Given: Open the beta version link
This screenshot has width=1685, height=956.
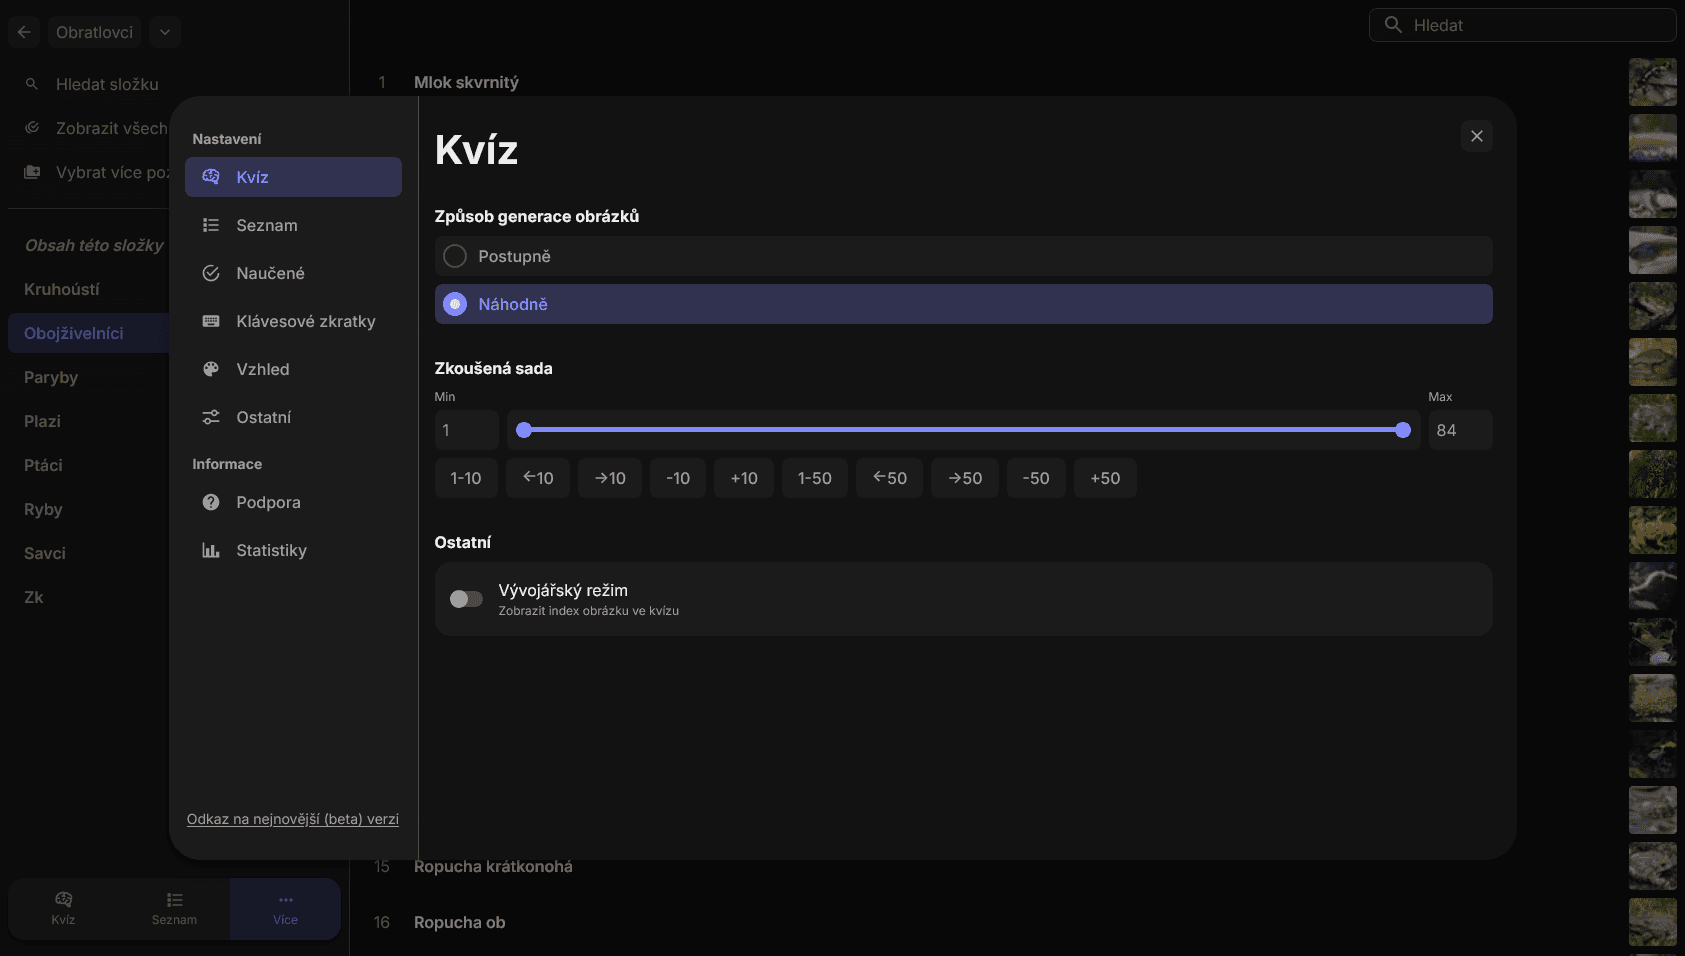Looking at the screenshot, I should point(293,819).
